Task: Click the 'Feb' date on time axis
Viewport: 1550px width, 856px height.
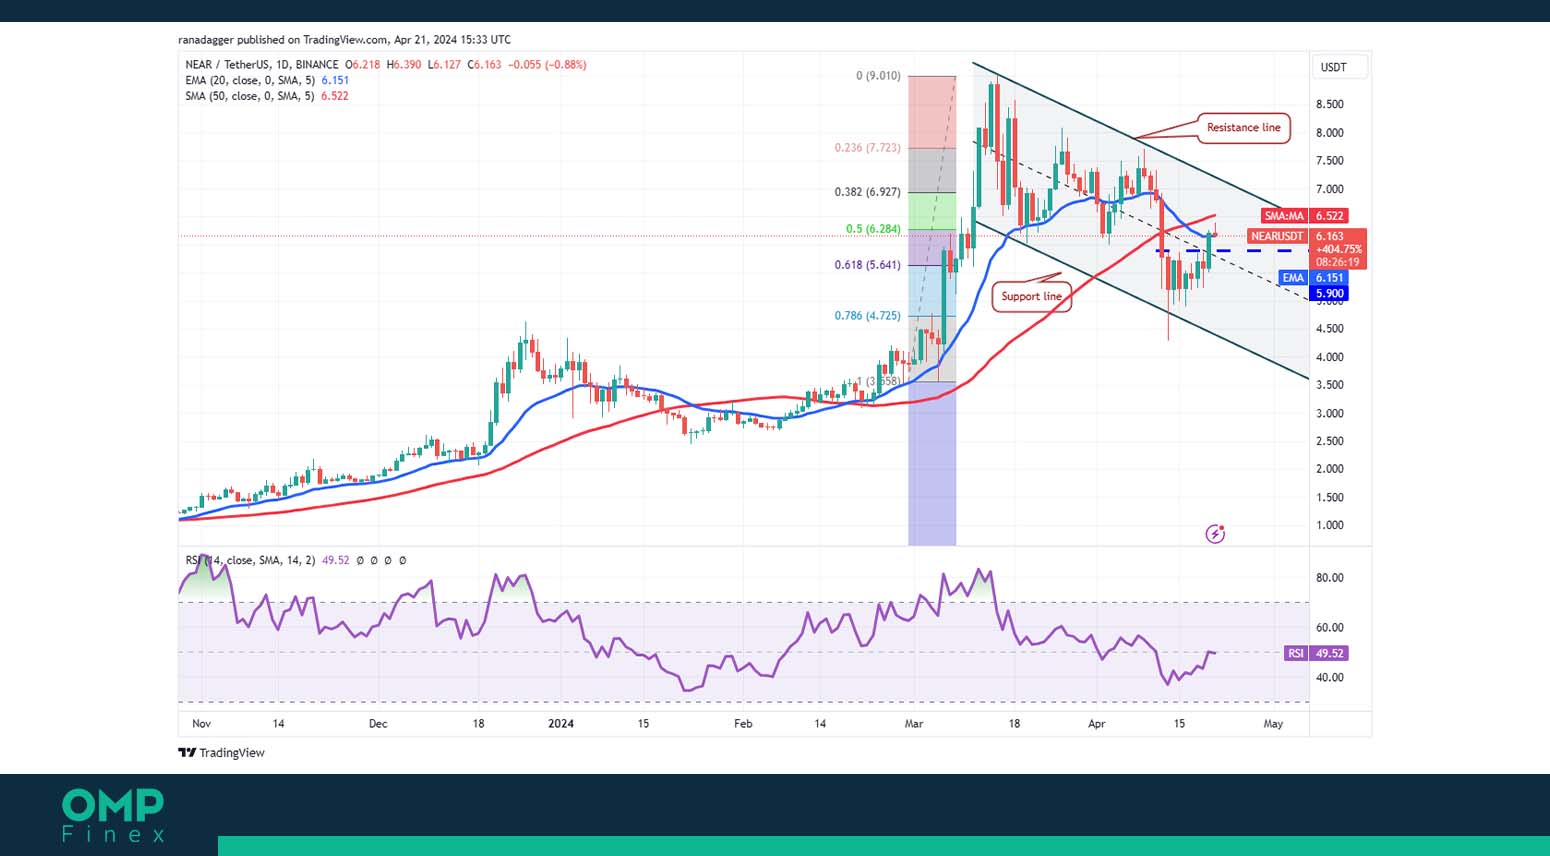Action: coord(743,724)
